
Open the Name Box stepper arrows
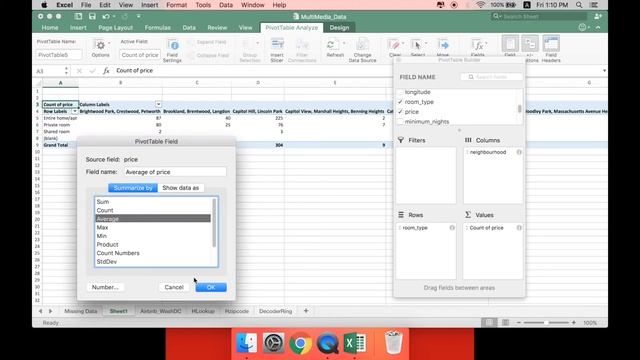click(66, 71)
